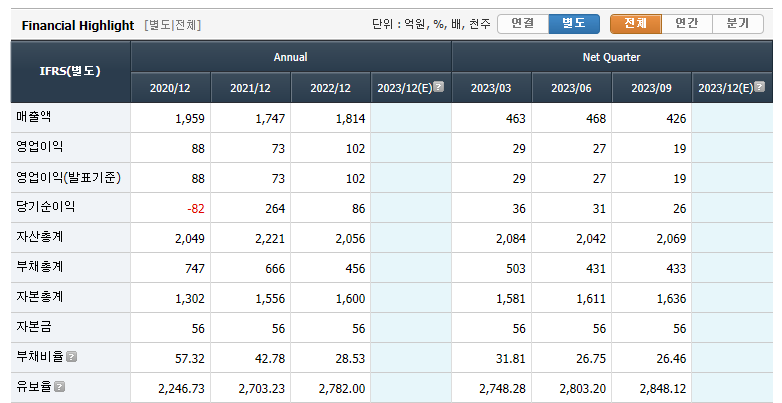The width and height of the screenshot is (782, 403).
Task: Click the 2023/03 column header
Action: [x=491, y=88]
